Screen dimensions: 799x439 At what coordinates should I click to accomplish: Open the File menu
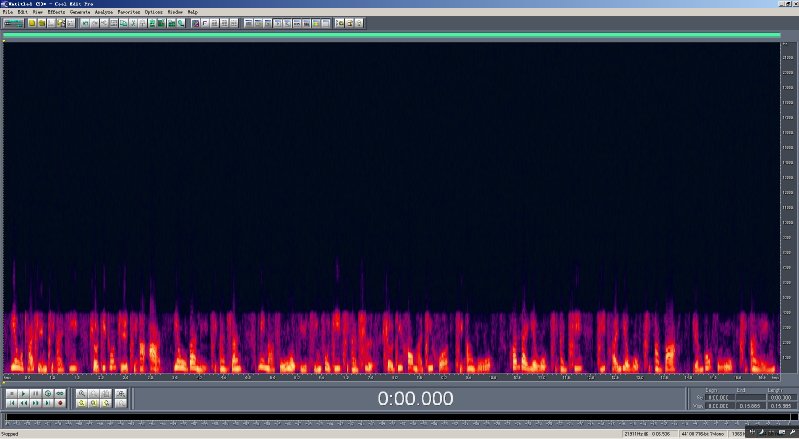[8, 12]
